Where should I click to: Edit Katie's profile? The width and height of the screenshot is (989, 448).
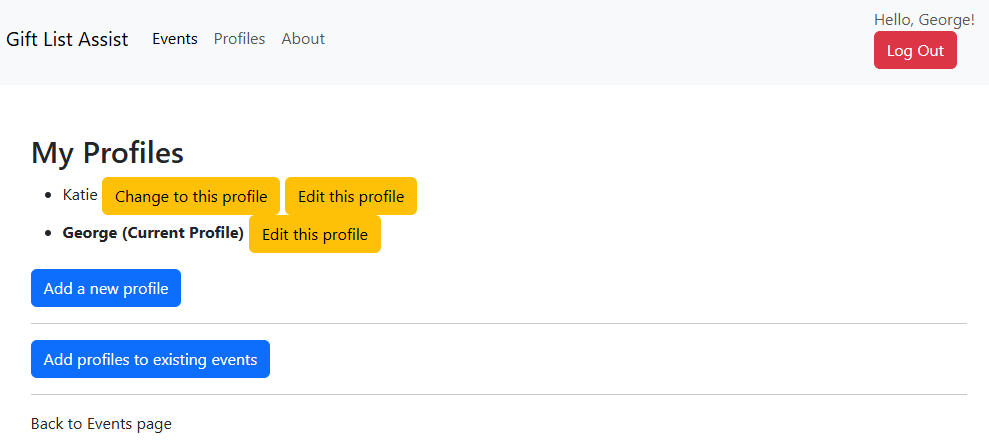(x=351, y=196)
